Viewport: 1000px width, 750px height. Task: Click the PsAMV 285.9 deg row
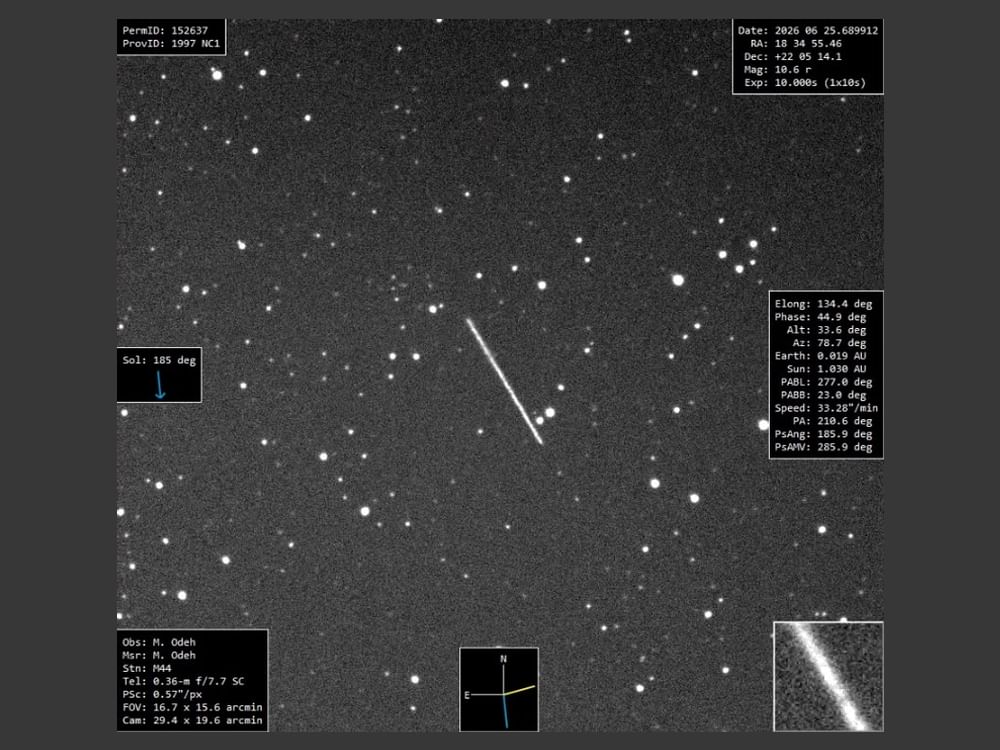click(823, 447)
